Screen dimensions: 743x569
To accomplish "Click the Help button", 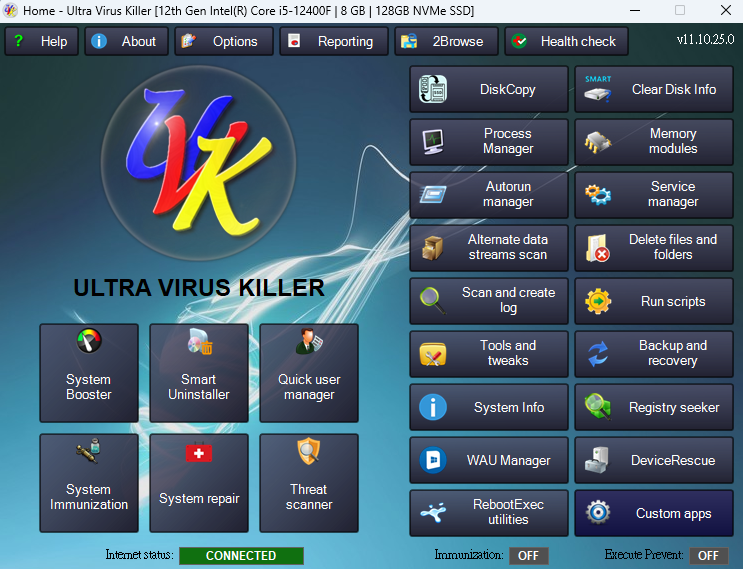I will pos(42,41).
